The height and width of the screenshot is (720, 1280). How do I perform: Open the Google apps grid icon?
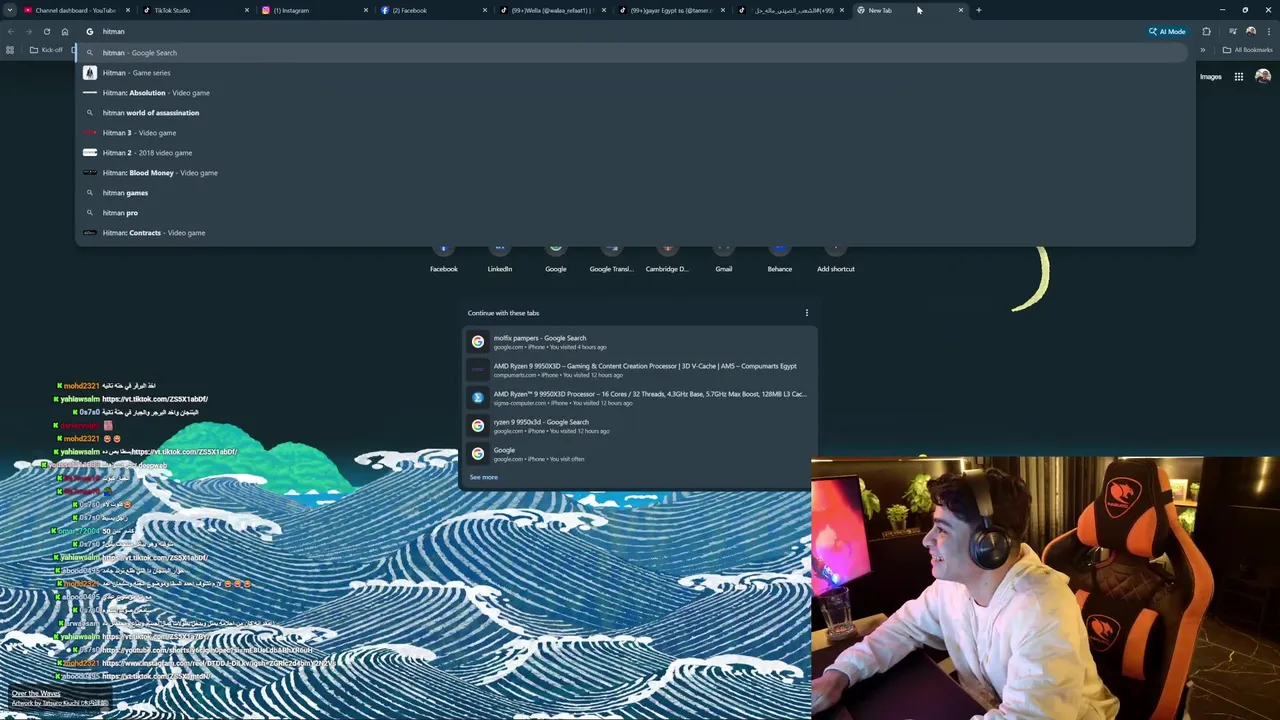pyautogui.click(x=1238, y=76)
